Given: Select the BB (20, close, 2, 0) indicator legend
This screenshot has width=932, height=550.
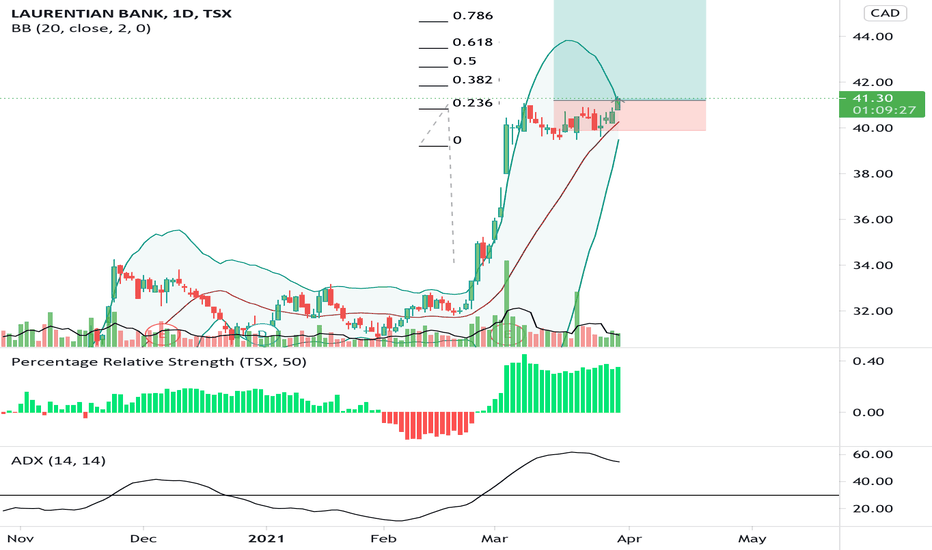Looking at the screenshot, I should point(81,28).
